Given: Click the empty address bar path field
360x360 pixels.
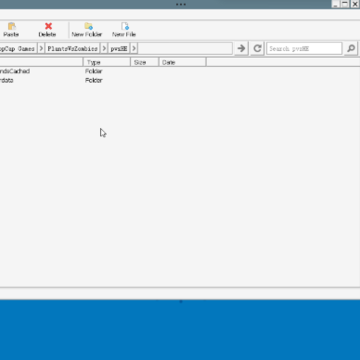Looking at the screenshot, I should [185, 49].
